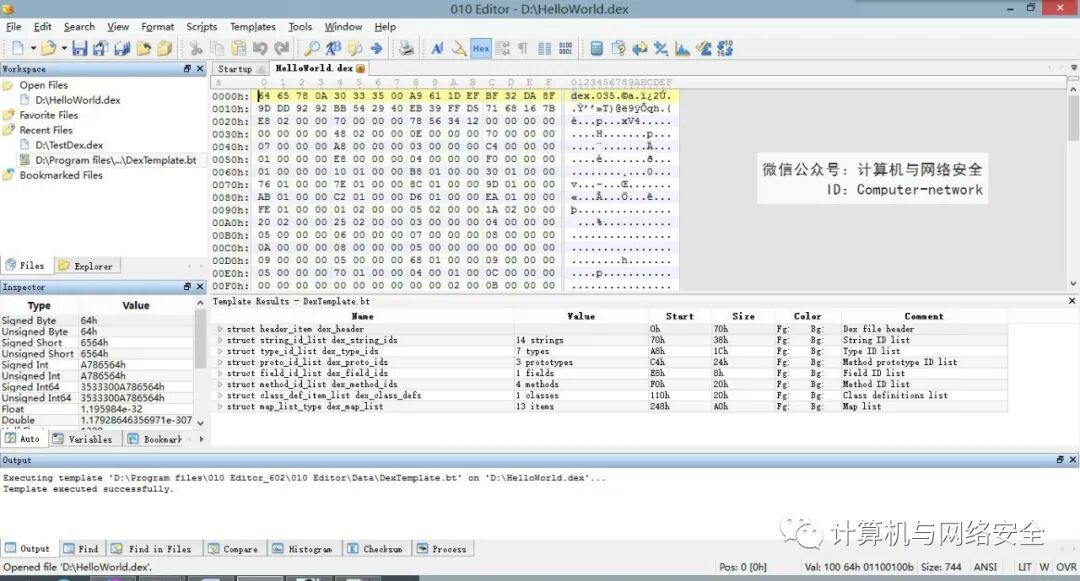Open the Scripts menu
This screenshot has height=581, width=1080.
tap(201, 26)
